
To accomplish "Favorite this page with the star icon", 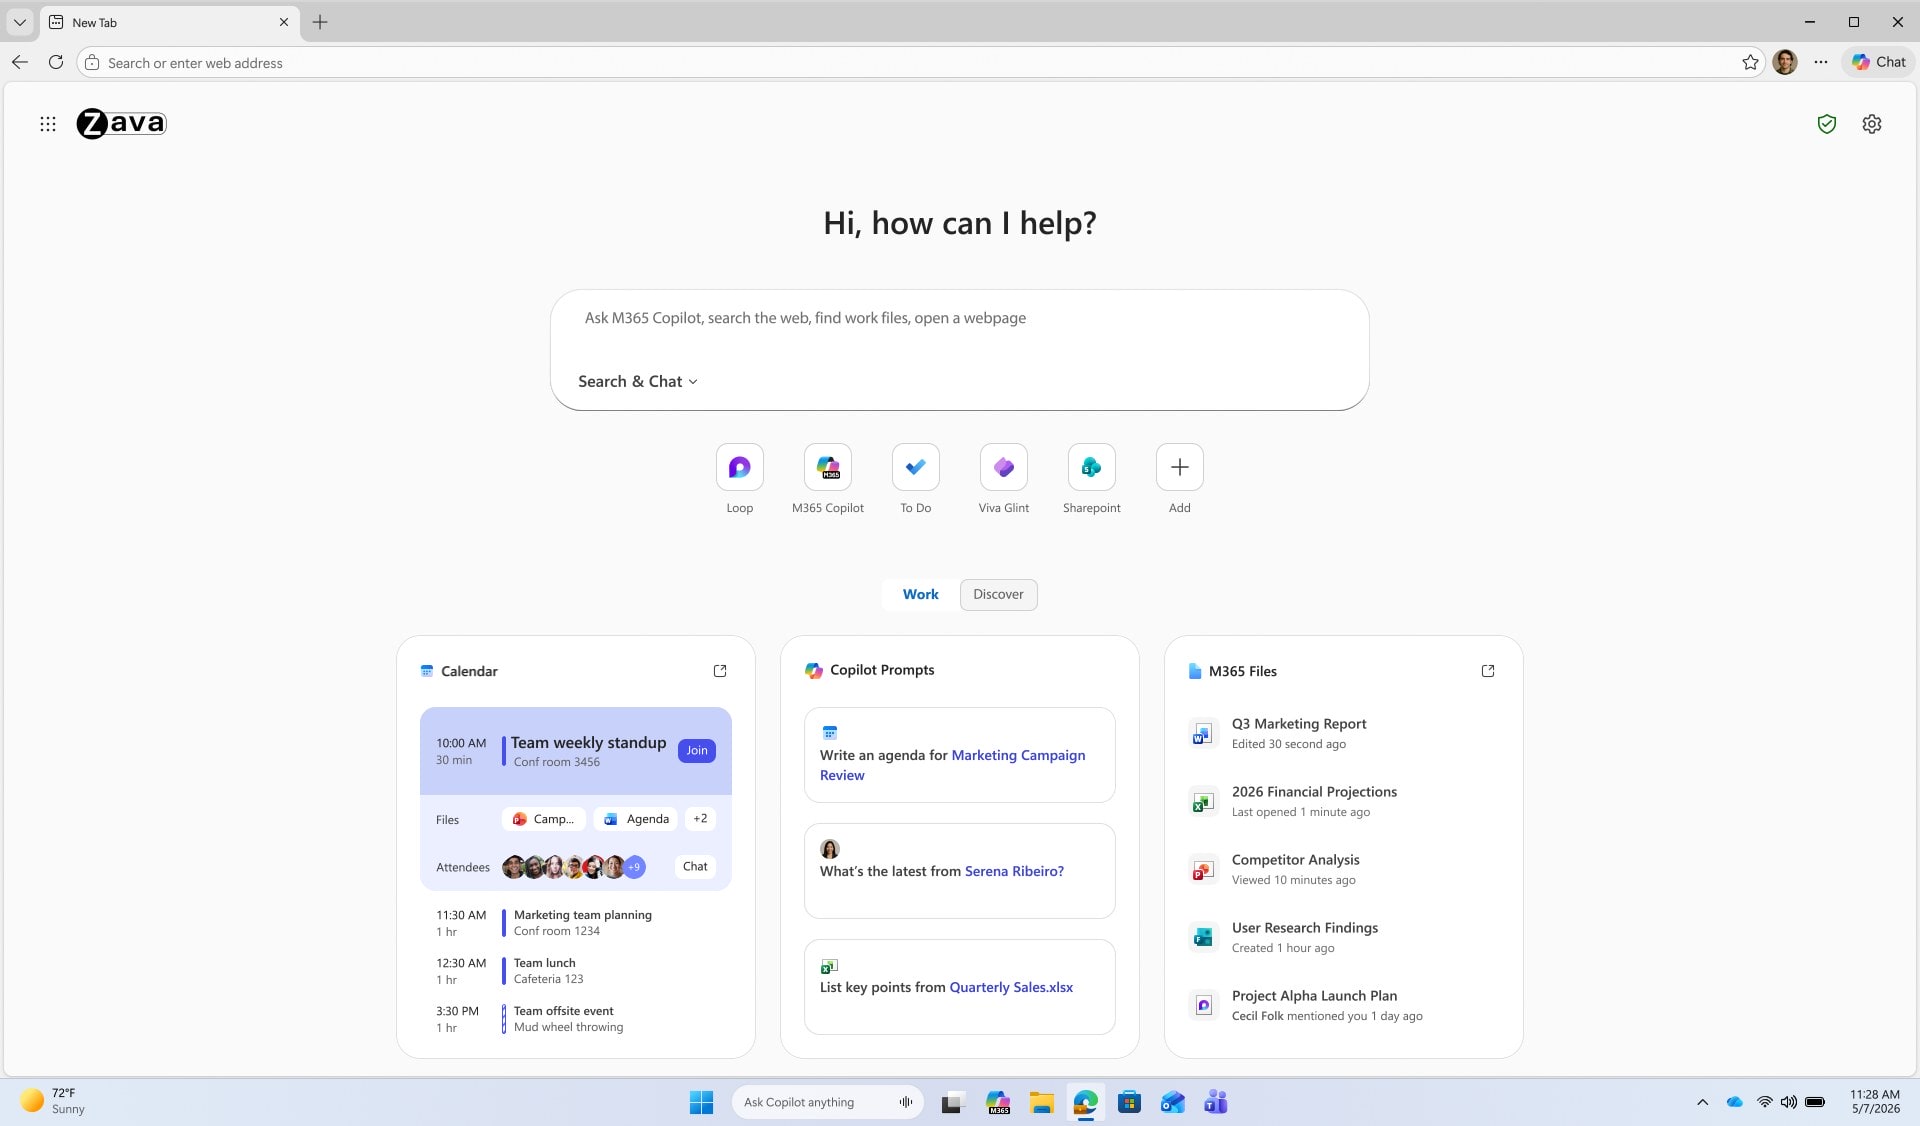I will [1750, 62].
